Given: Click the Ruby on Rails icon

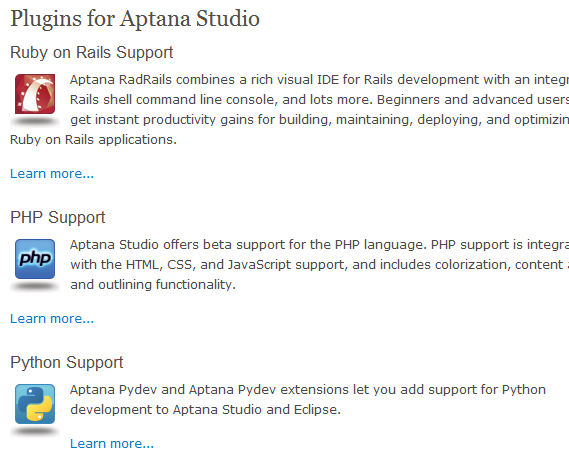Looking at the screenshot, I should (x=35, y=94).
